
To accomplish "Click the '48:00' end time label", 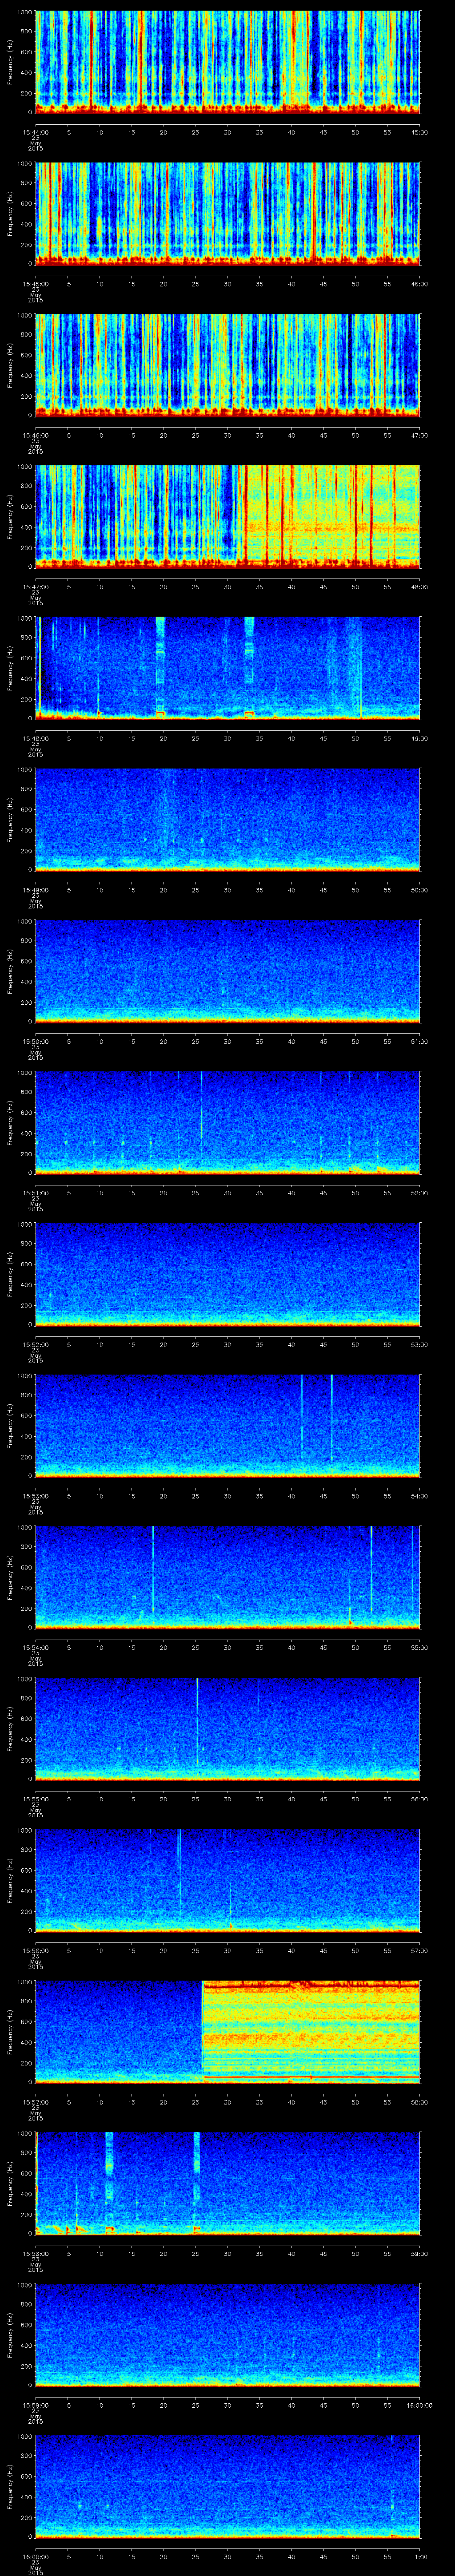I will [x=420, y=586].
